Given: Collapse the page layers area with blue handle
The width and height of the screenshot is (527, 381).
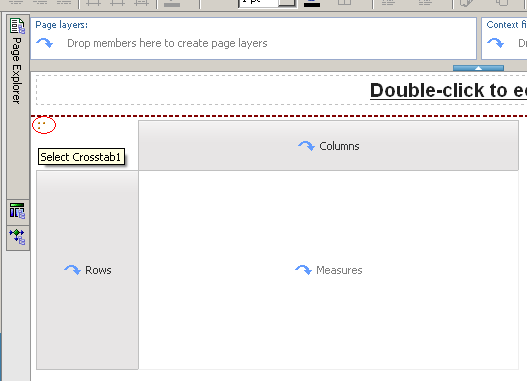Looking at the screenshot, I should click(x=478, y=68).
